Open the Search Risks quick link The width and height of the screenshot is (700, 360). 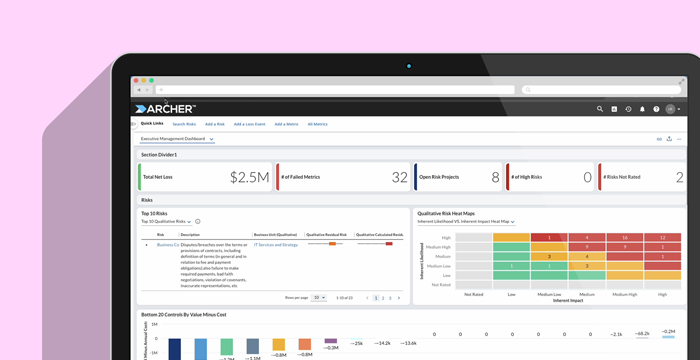tap(184, 124)
